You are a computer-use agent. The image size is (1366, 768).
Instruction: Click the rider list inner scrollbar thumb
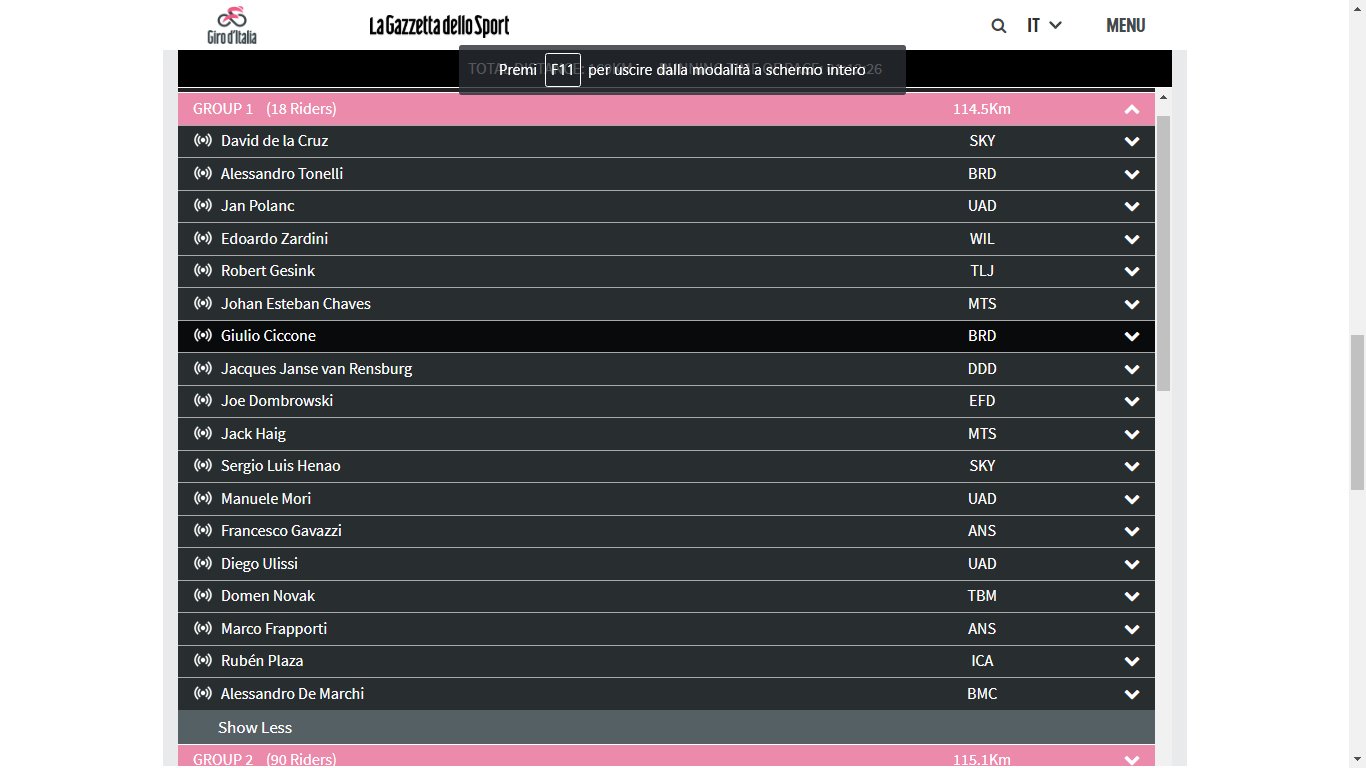pos(1164,253)
